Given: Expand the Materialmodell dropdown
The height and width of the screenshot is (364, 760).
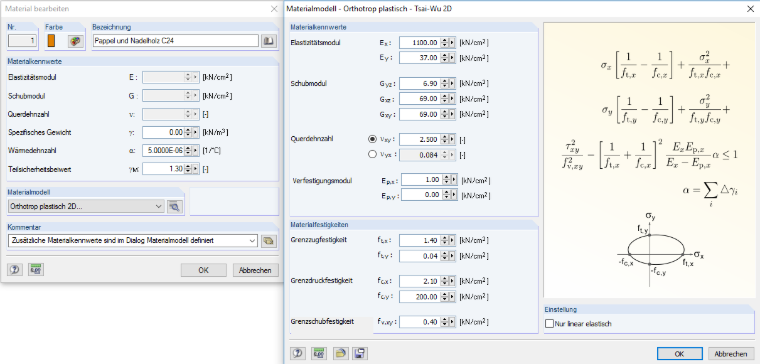Looking at the screenshot, I should (x=159, y=207).
